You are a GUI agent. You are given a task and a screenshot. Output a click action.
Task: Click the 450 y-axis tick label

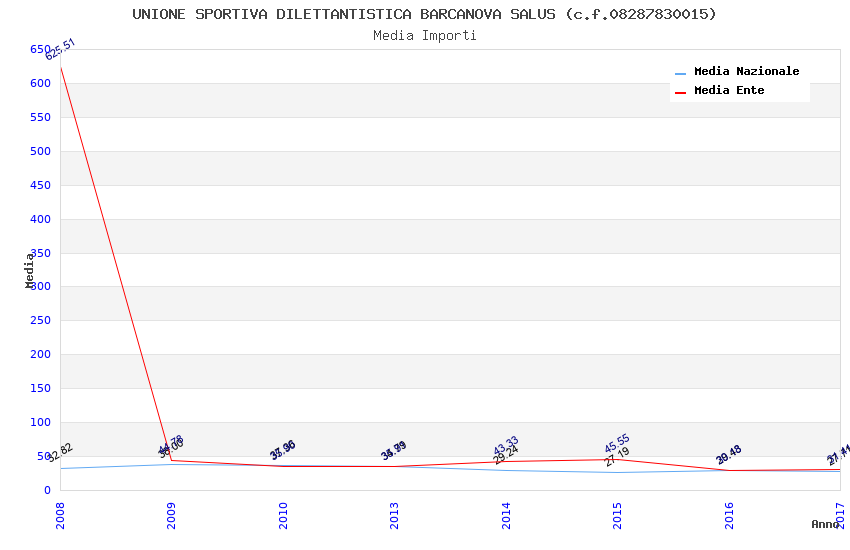click(x=41, y=185)
